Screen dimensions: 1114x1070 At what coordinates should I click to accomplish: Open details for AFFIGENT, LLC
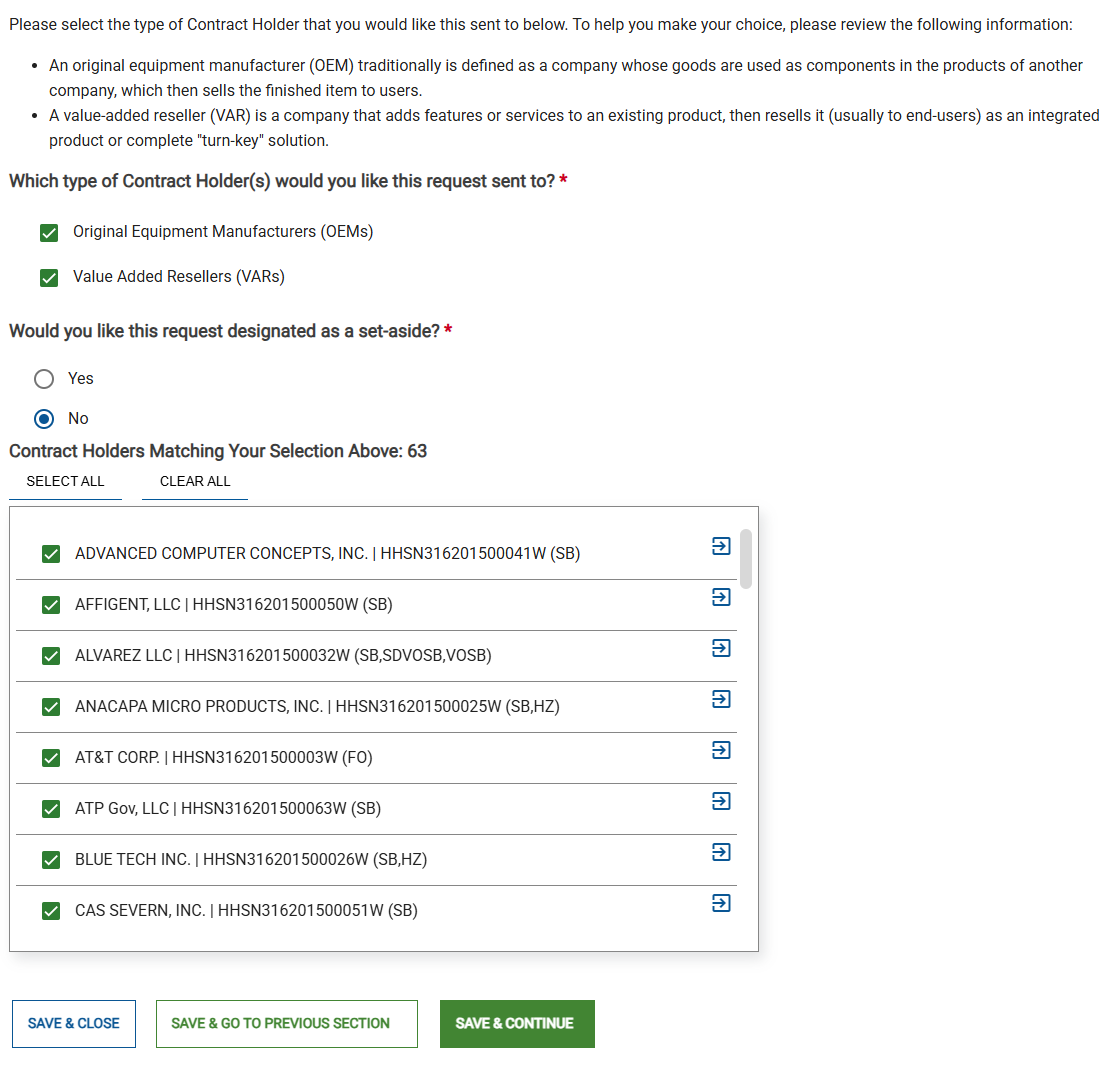(721, 597)
